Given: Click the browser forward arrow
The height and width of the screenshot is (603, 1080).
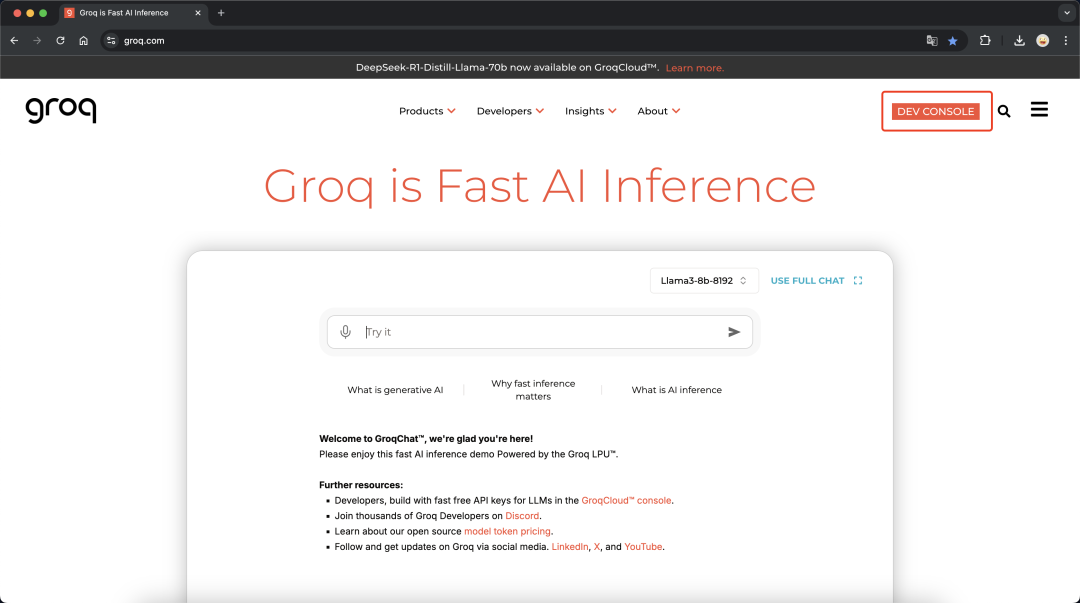Looking at the screenshot, I should point(37,41).
